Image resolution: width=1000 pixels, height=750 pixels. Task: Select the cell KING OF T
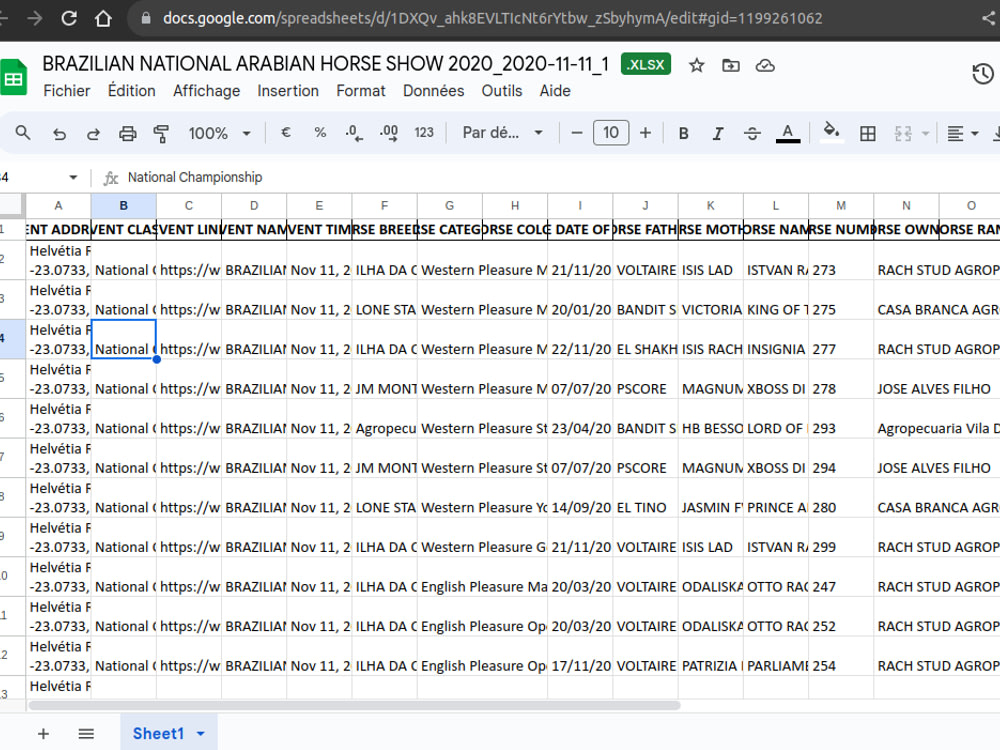coord(776,300)
